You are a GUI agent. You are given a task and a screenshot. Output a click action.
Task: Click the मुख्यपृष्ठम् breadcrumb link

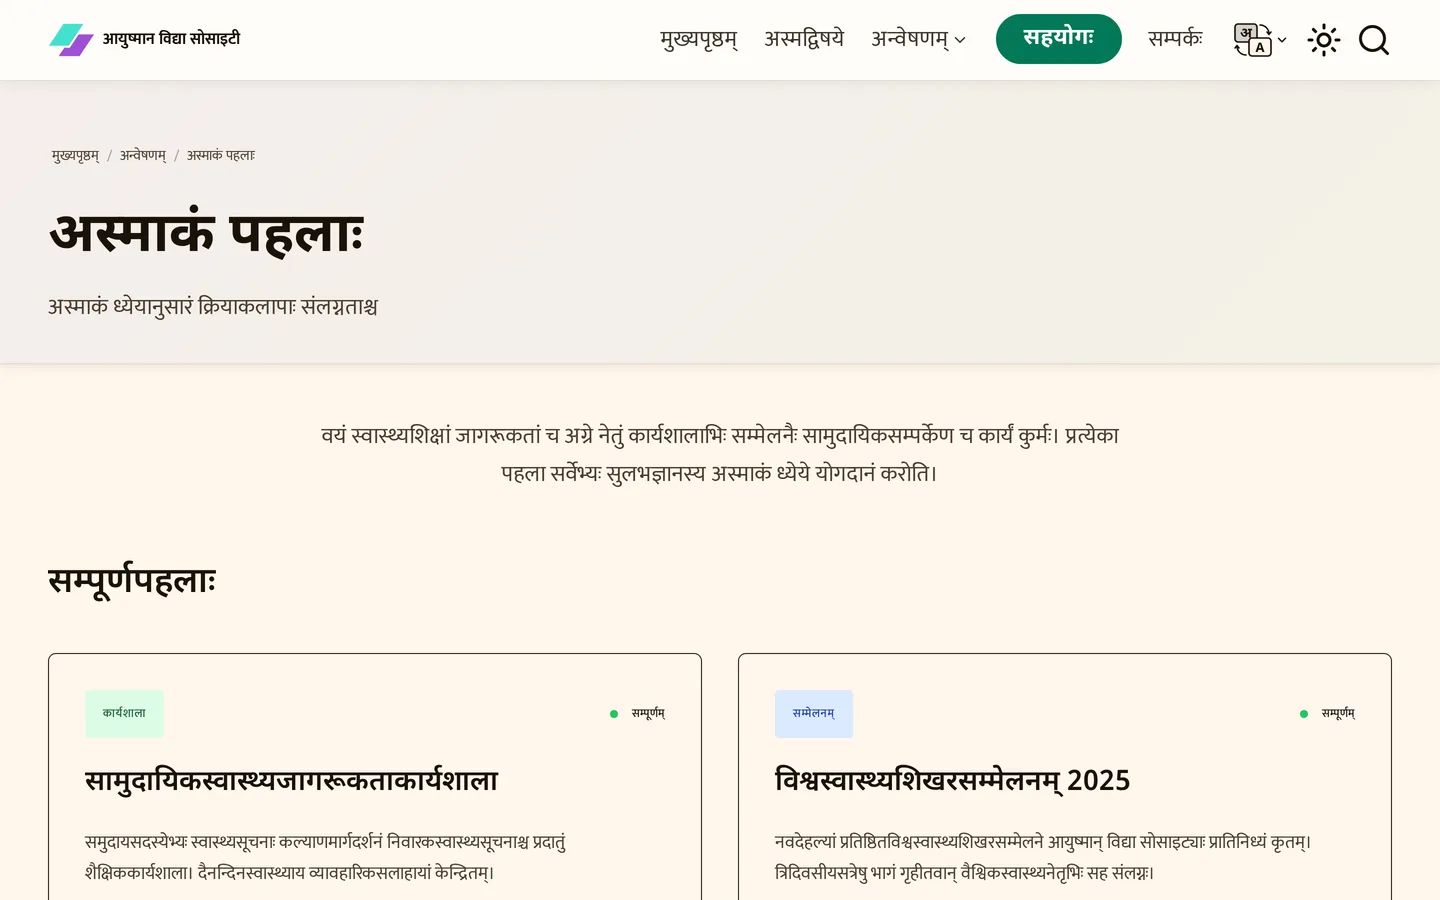tap(75, 156)
